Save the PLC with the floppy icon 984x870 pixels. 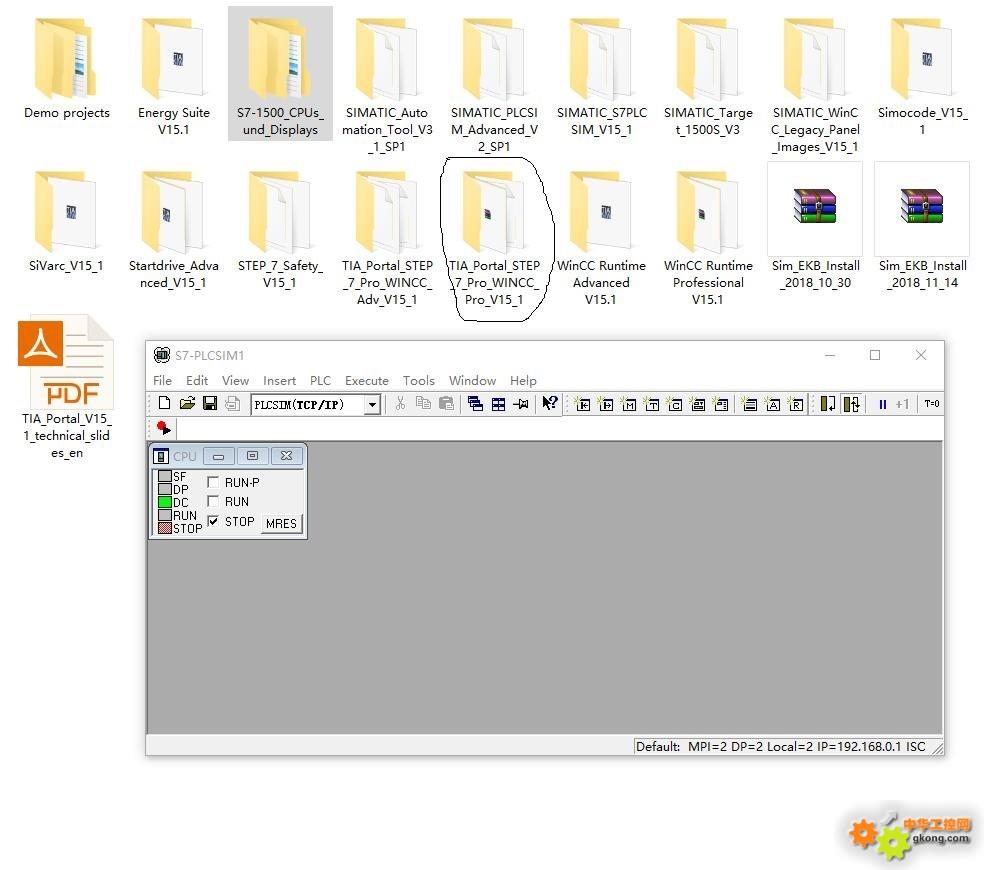[210, 404]
